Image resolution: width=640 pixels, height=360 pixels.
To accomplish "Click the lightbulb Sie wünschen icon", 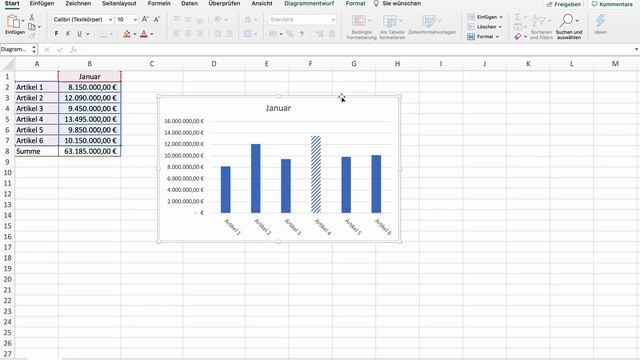I will [376, 4].
